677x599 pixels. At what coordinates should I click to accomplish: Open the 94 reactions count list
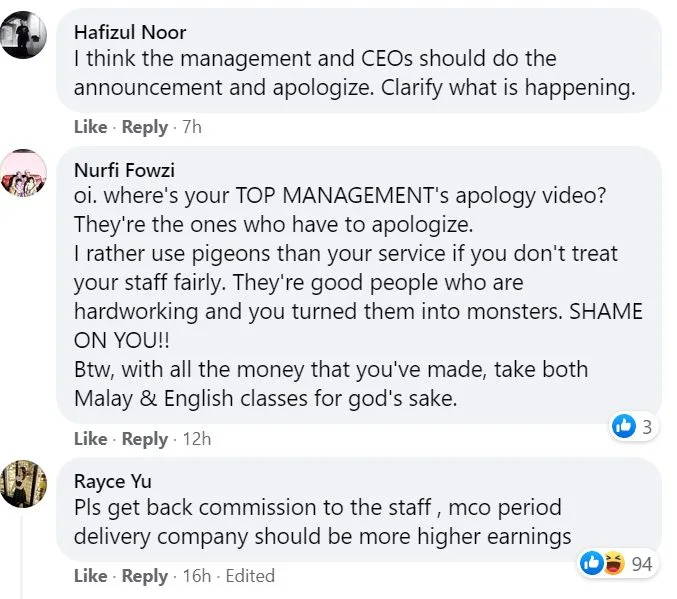tap(641, 564)
